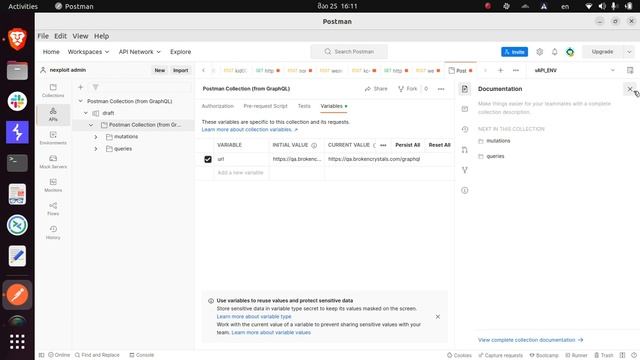Open the tab bar more options ellipsis
The height and width of the screenshot is (360, 640).
click(516, 70)
